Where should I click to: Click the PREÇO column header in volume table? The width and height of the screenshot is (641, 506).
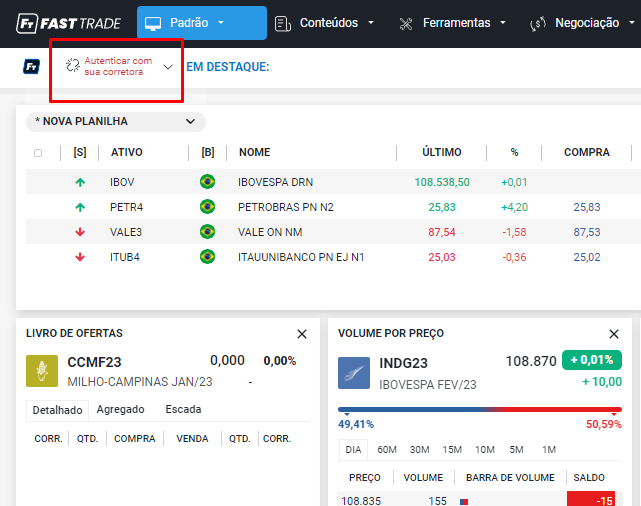tap(365, 478)
